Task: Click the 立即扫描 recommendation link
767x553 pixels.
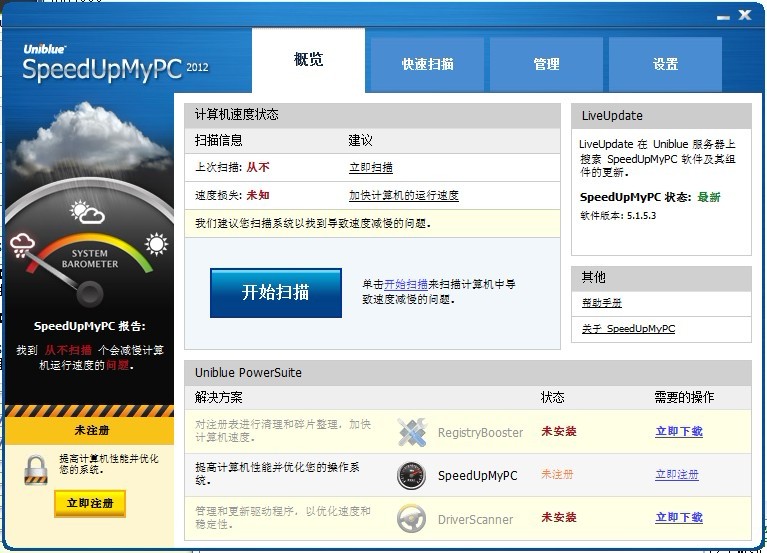Action: pos(370,168)
